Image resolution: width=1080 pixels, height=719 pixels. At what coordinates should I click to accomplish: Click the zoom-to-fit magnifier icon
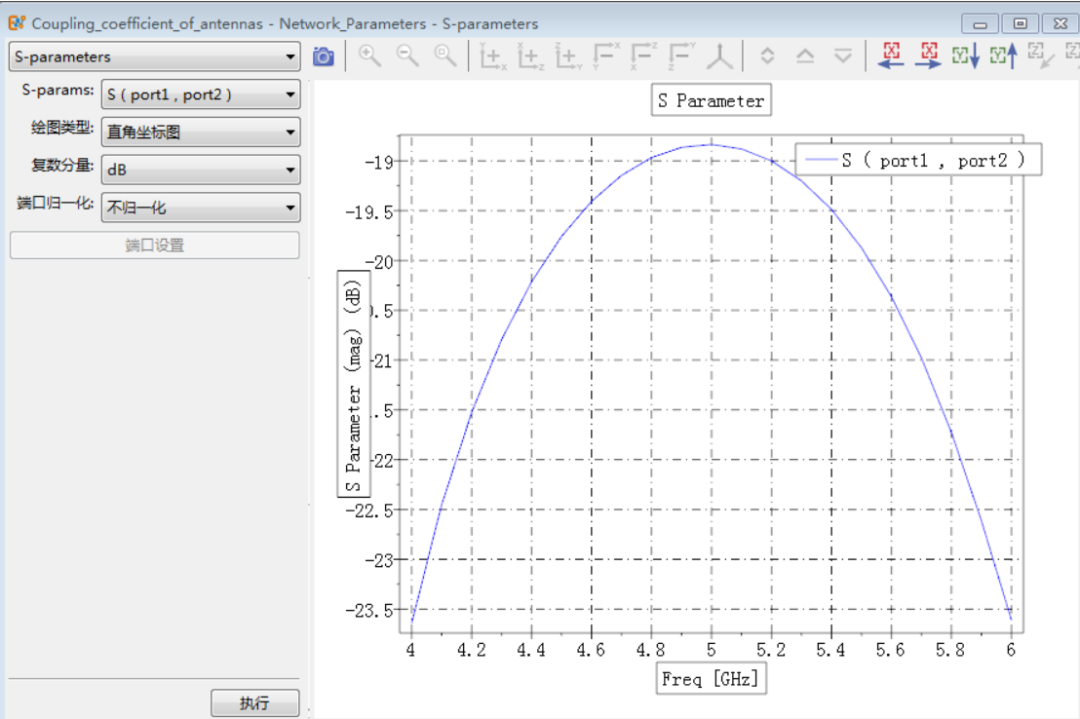tap(445, 56)
